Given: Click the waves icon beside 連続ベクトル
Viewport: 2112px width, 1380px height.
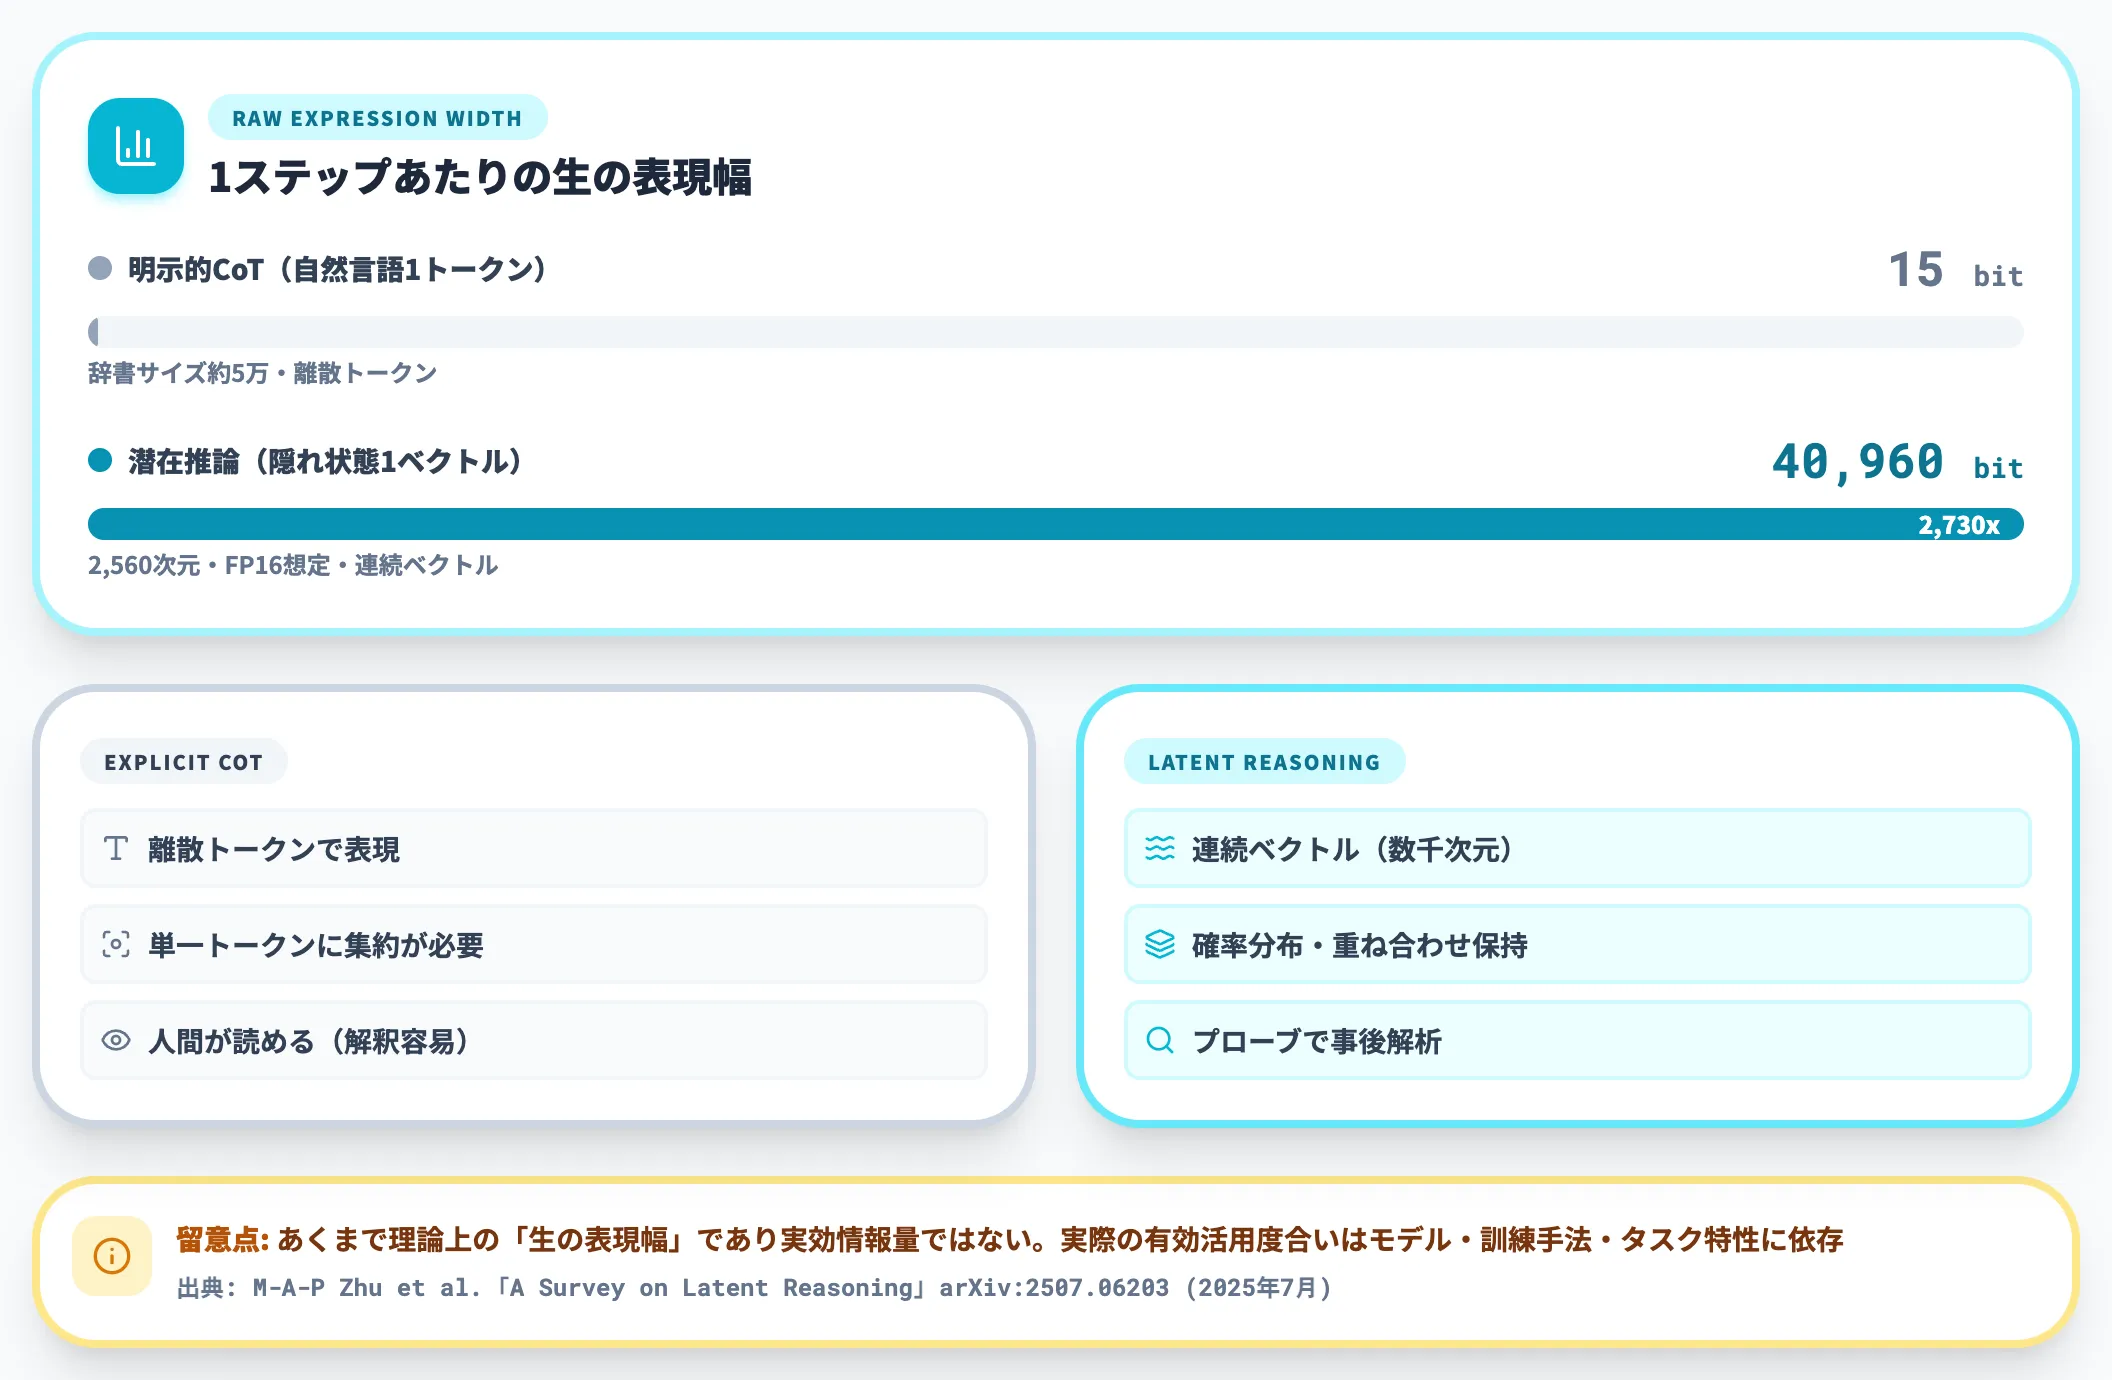Looking at the screenshot, I should point(1160,849).
